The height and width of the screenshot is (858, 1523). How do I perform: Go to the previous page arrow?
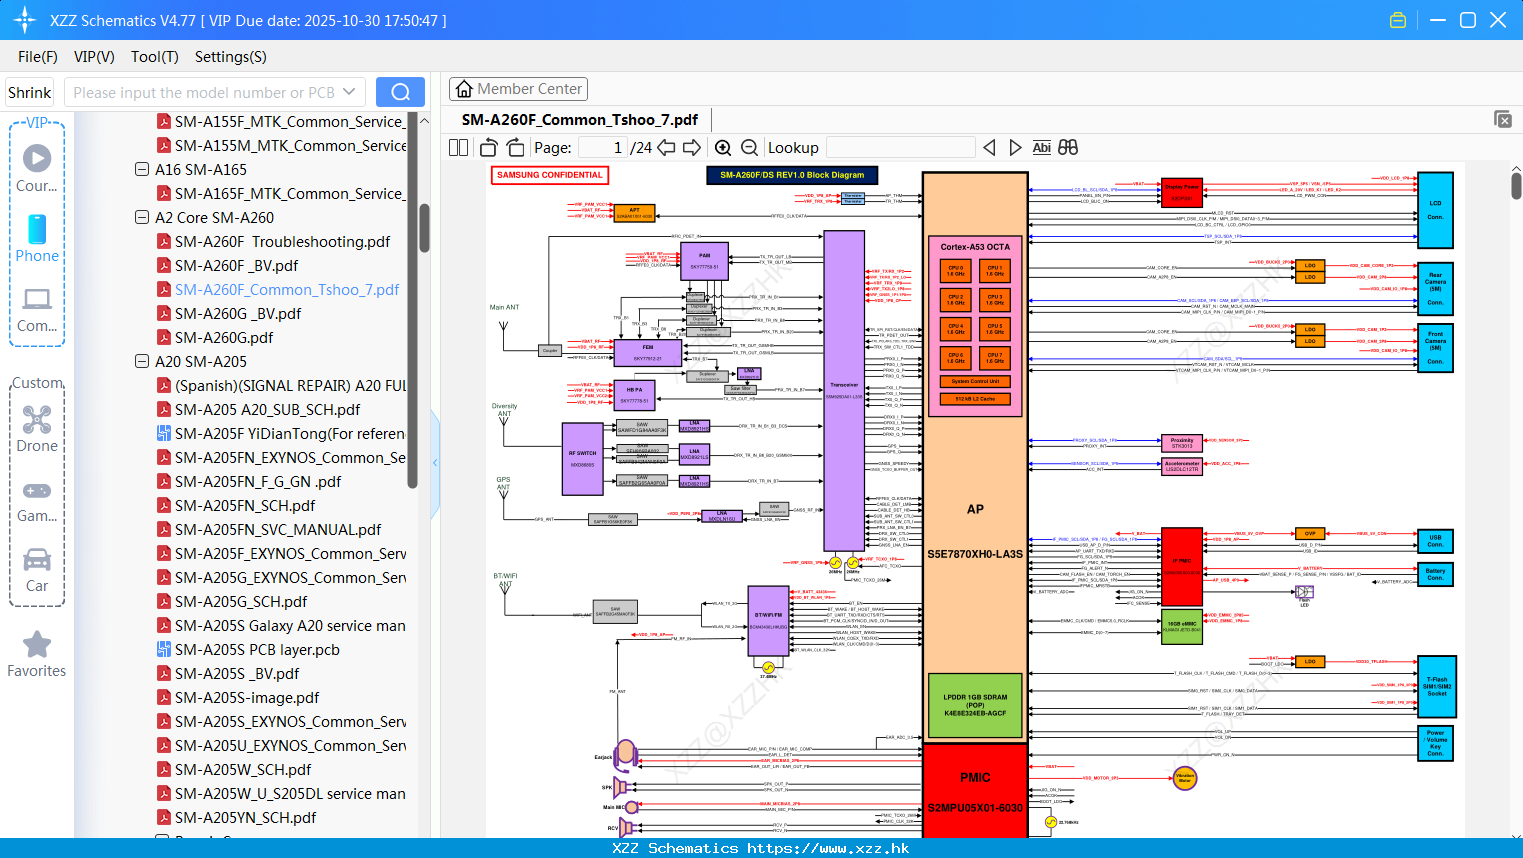pos(666,148)
